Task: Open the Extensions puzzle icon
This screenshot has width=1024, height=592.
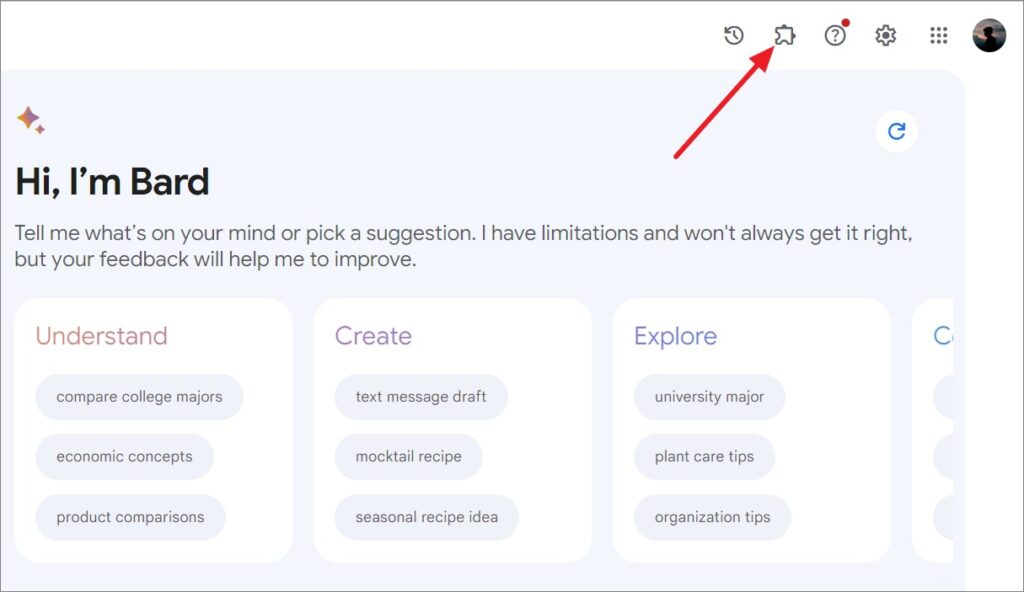Action: [x=784, y=35]
